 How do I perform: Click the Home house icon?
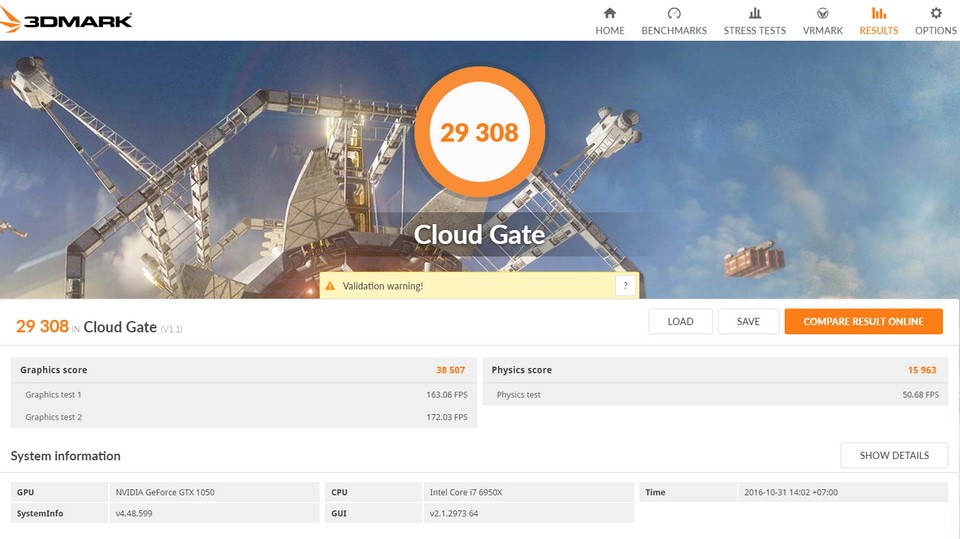point(609,13)
